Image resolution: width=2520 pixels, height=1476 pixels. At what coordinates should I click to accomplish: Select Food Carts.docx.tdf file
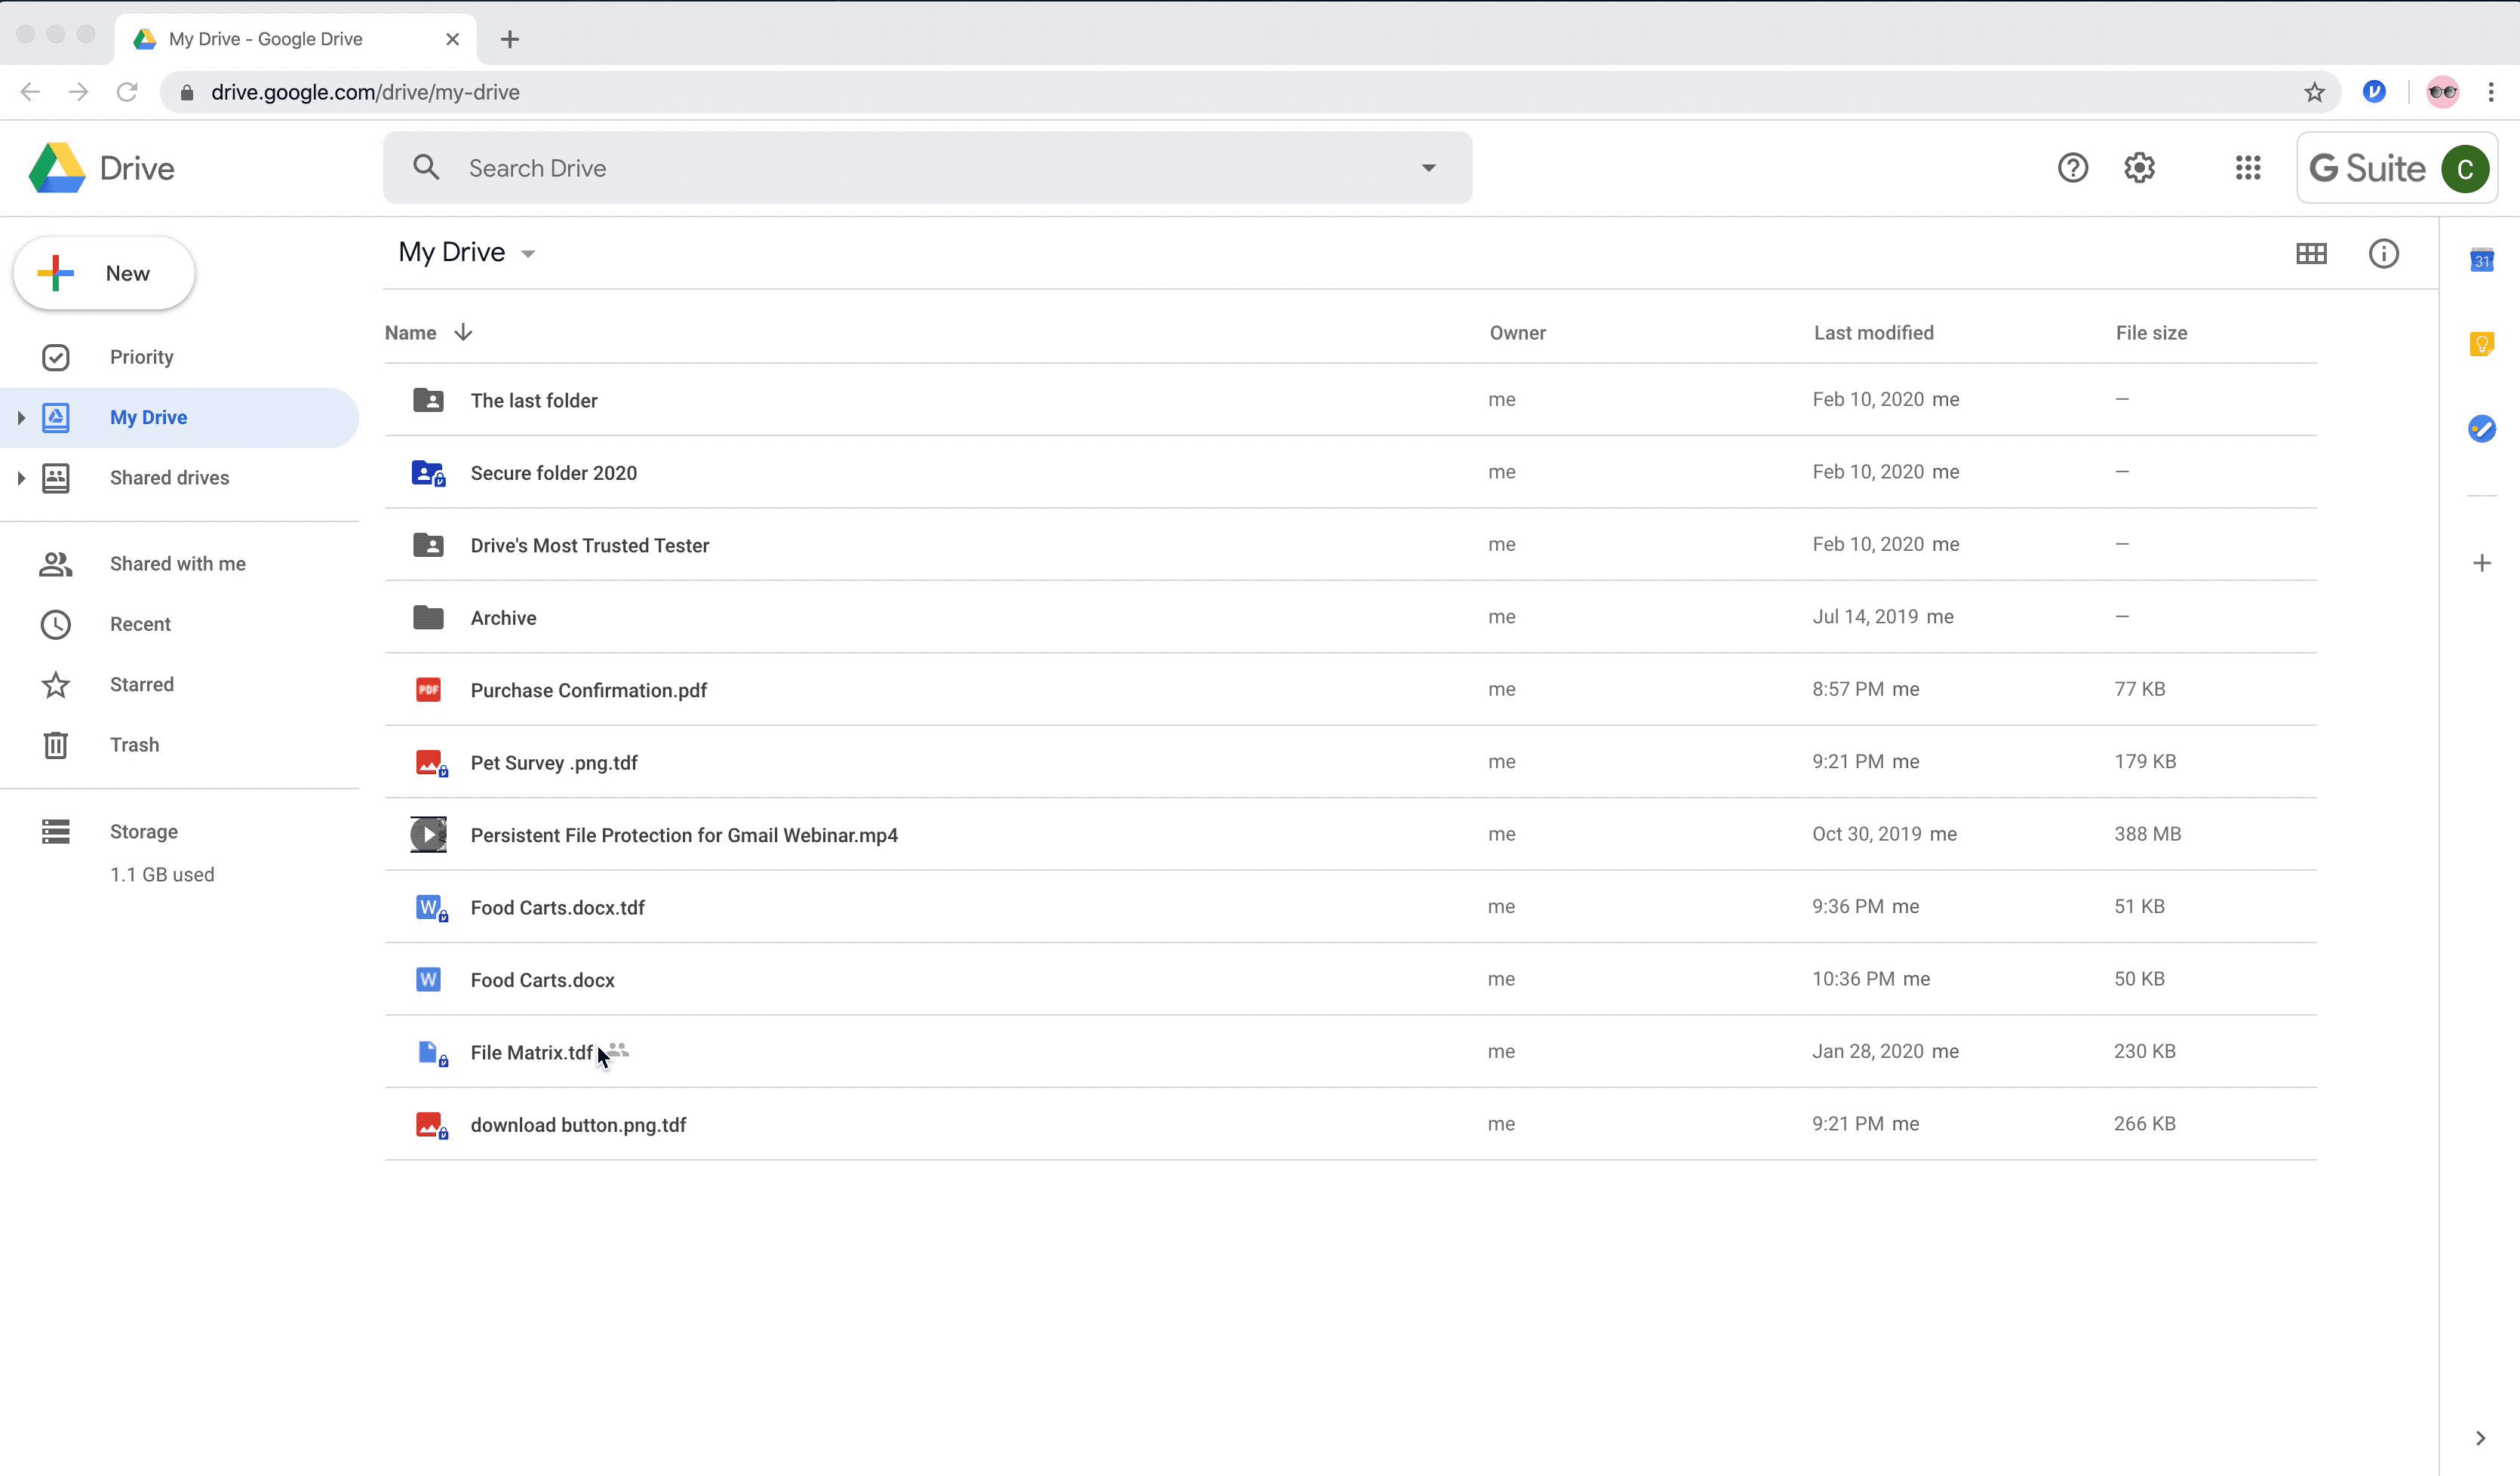coord(1350,907)
